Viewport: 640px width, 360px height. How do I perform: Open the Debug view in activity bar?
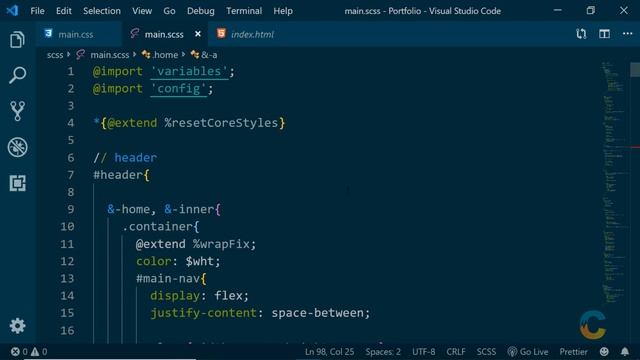pyautogui.click(x=17, y=147)
